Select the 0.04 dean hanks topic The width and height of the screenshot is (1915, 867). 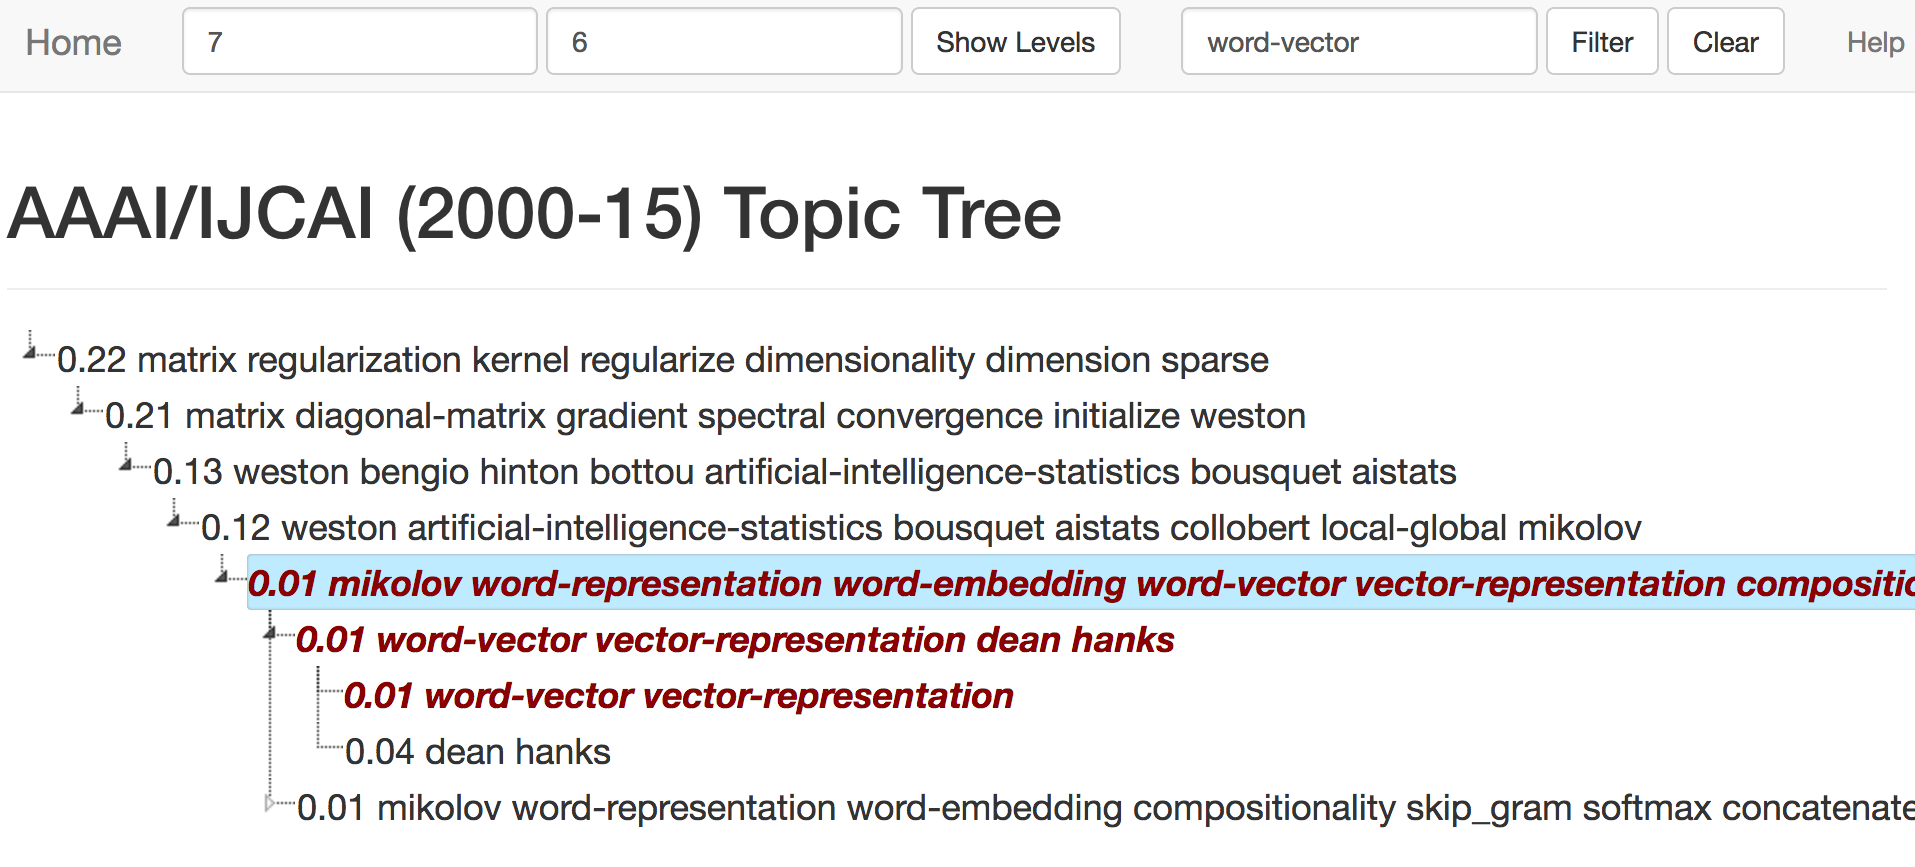477,752
